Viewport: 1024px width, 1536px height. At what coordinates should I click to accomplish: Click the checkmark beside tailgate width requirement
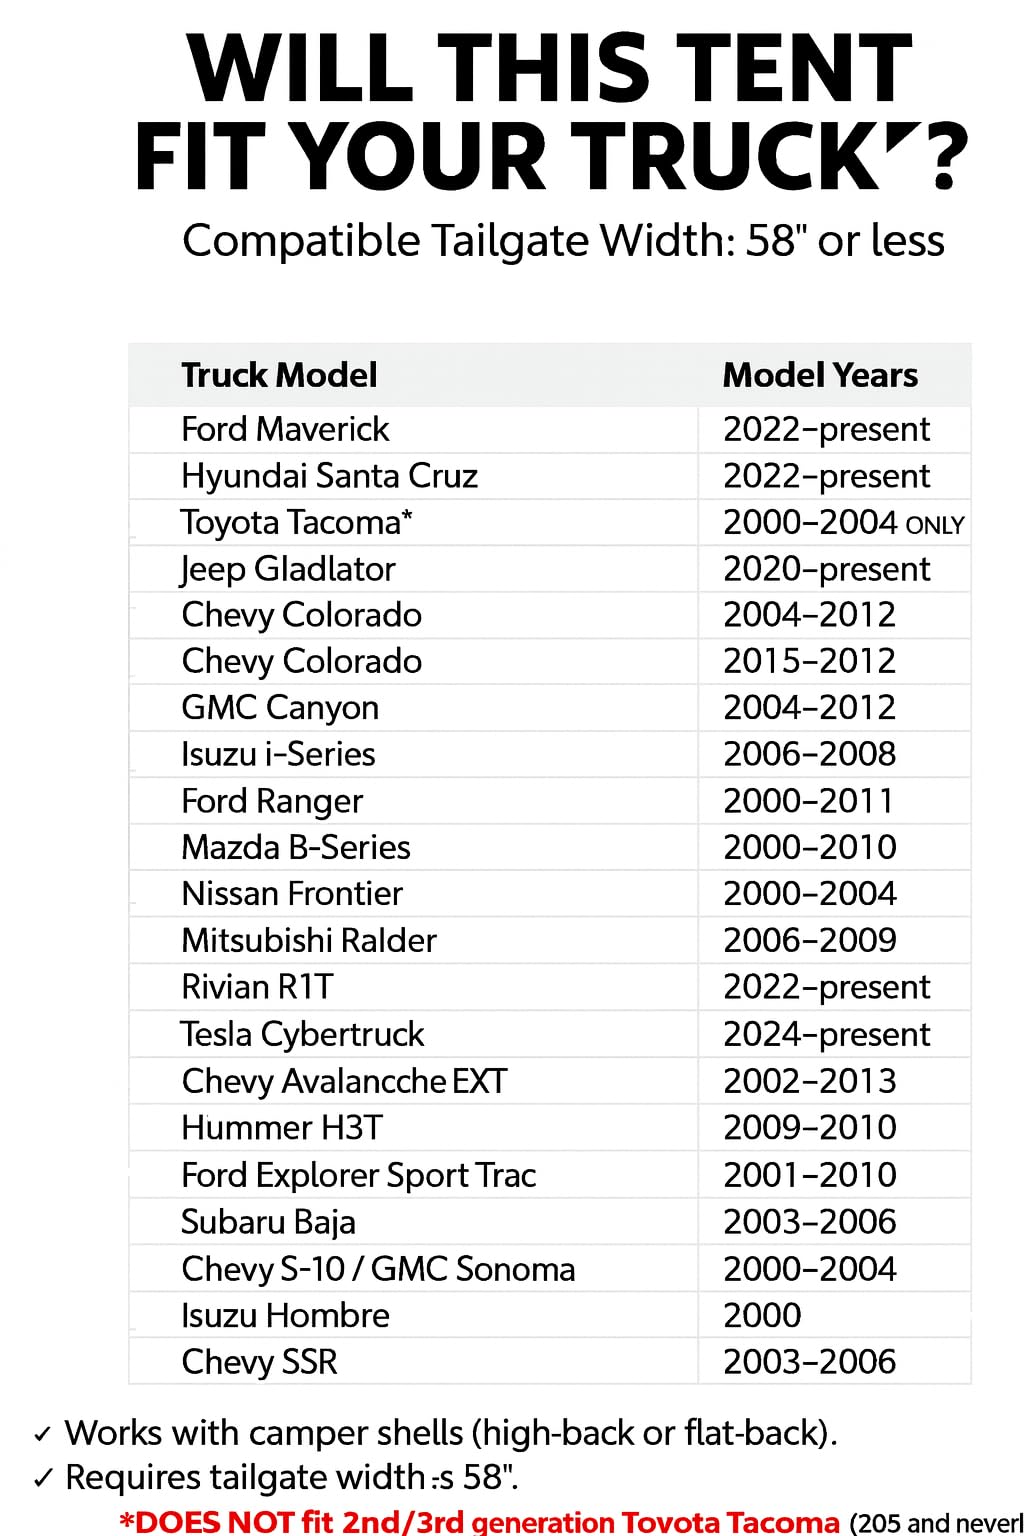coord(42,1479)
